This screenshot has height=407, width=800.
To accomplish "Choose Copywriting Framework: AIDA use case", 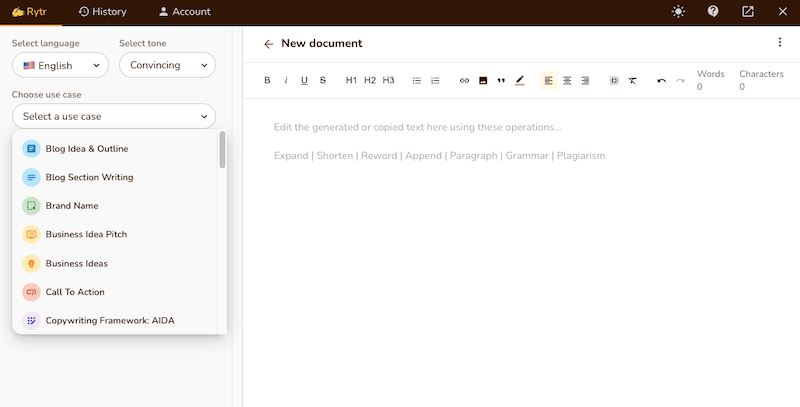I will [115, 321].
